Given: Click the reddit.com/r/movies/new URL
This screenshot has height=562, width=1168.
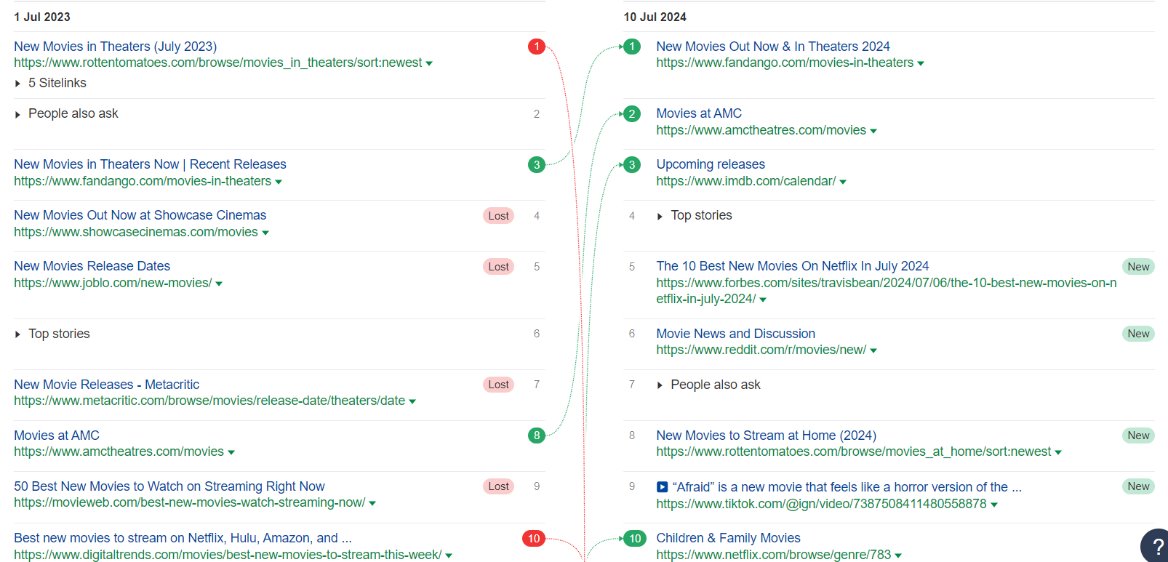Looking at the screenshot, I should coord(761,350).
